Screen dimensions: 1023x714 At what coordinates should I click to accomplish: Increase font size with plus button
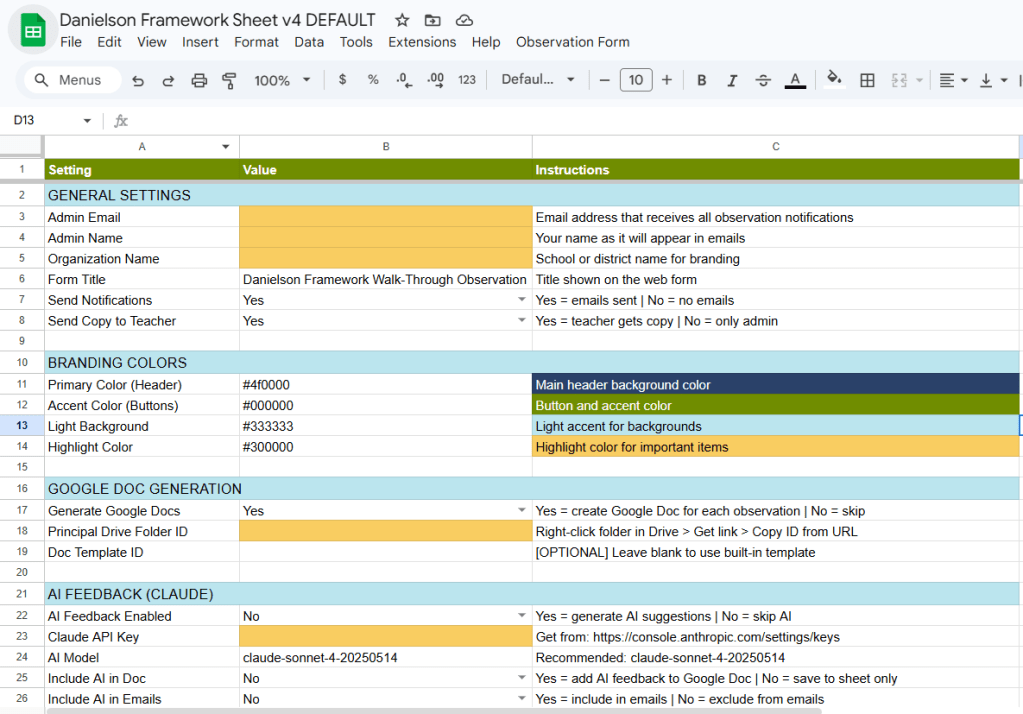[667, 80]
